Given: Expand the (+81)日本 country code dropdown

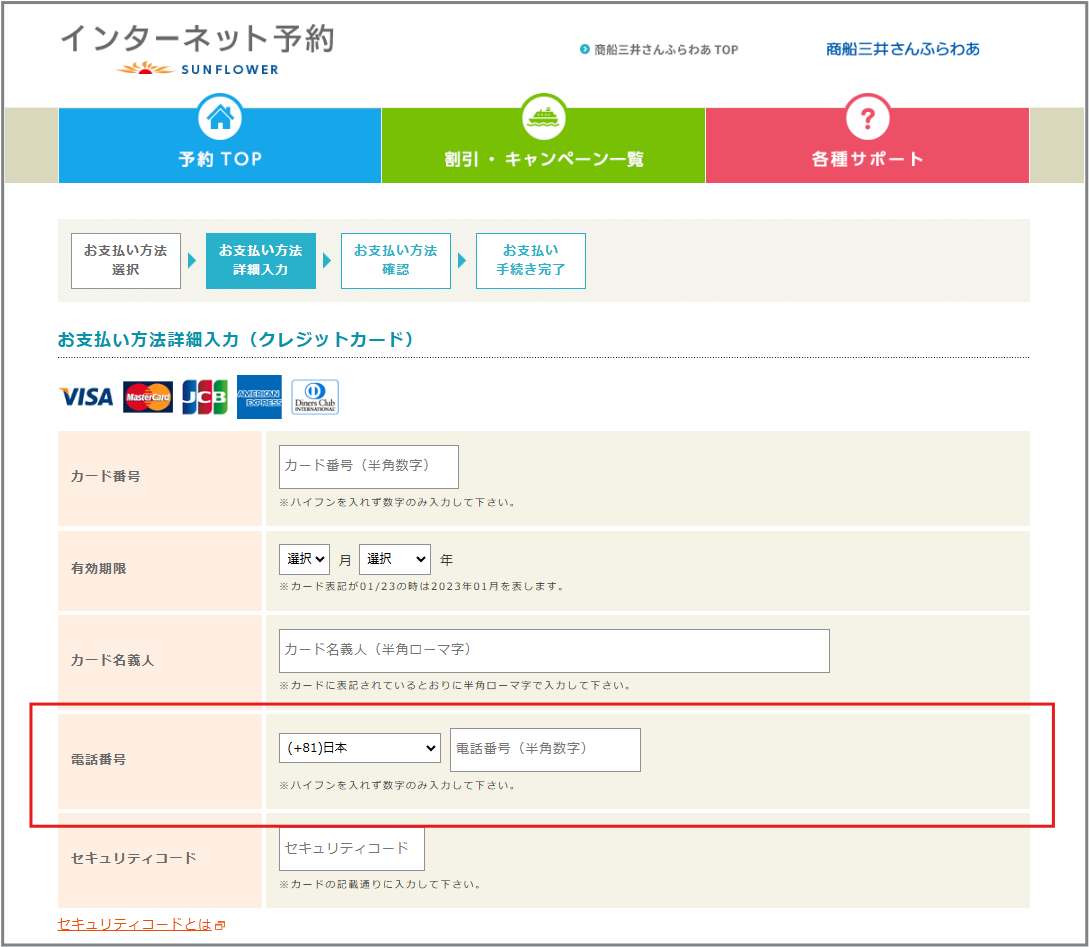Looking at the screenshot, I should [x=360, y=748].
